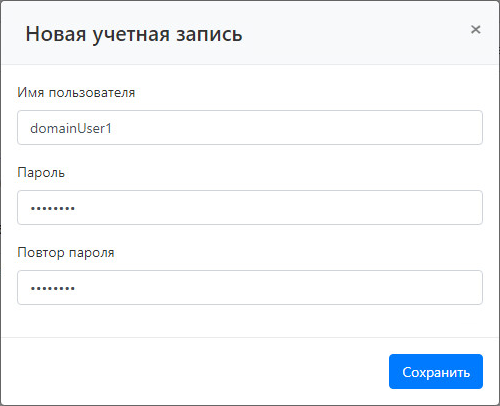Click the word пользователя in the username label
Screen dimensions: 500x406
pyautogui.click(x=92, y=93)
